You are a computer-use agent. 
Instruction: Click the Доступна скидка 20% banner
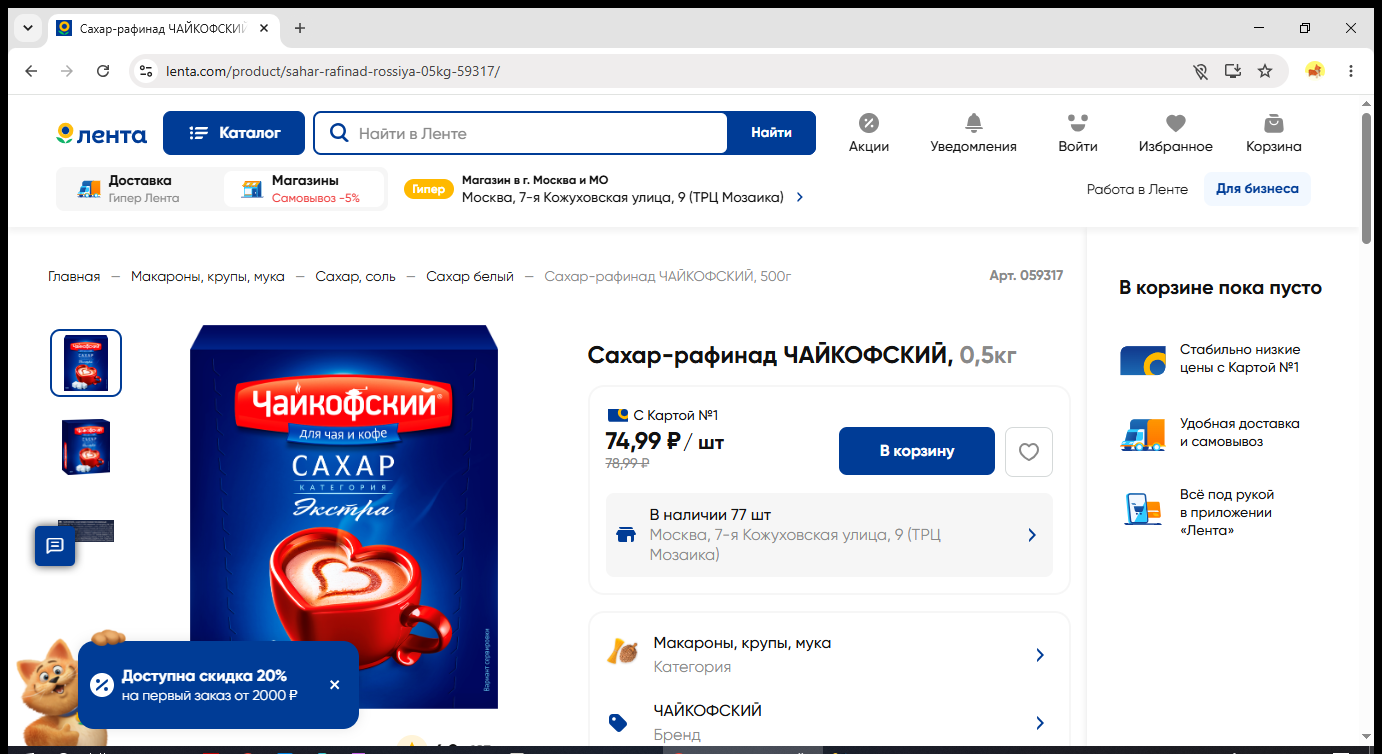pos(218,685)
